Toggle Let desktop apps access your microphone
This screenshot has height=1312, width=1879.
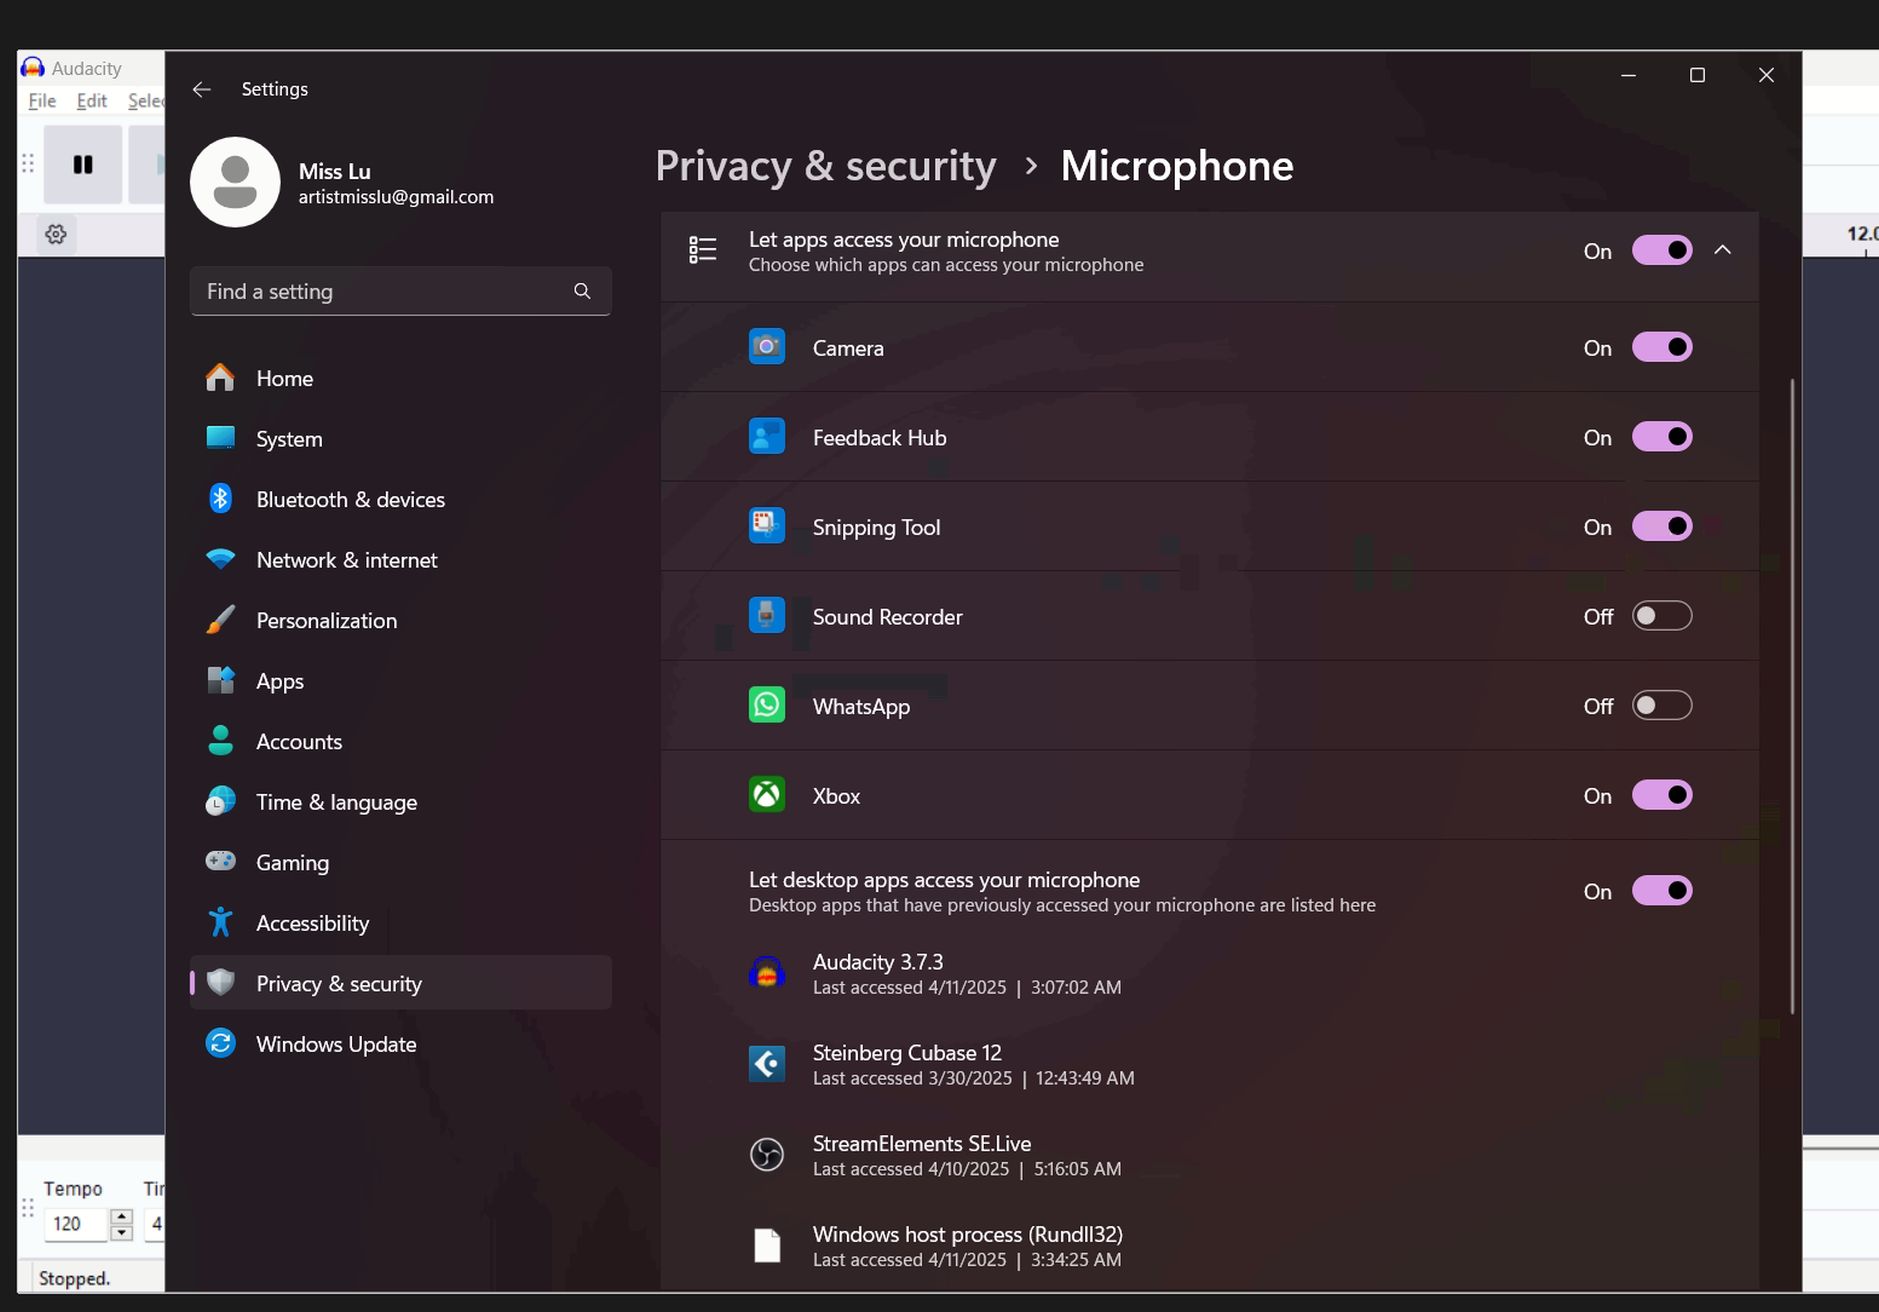coord(1662,890)
